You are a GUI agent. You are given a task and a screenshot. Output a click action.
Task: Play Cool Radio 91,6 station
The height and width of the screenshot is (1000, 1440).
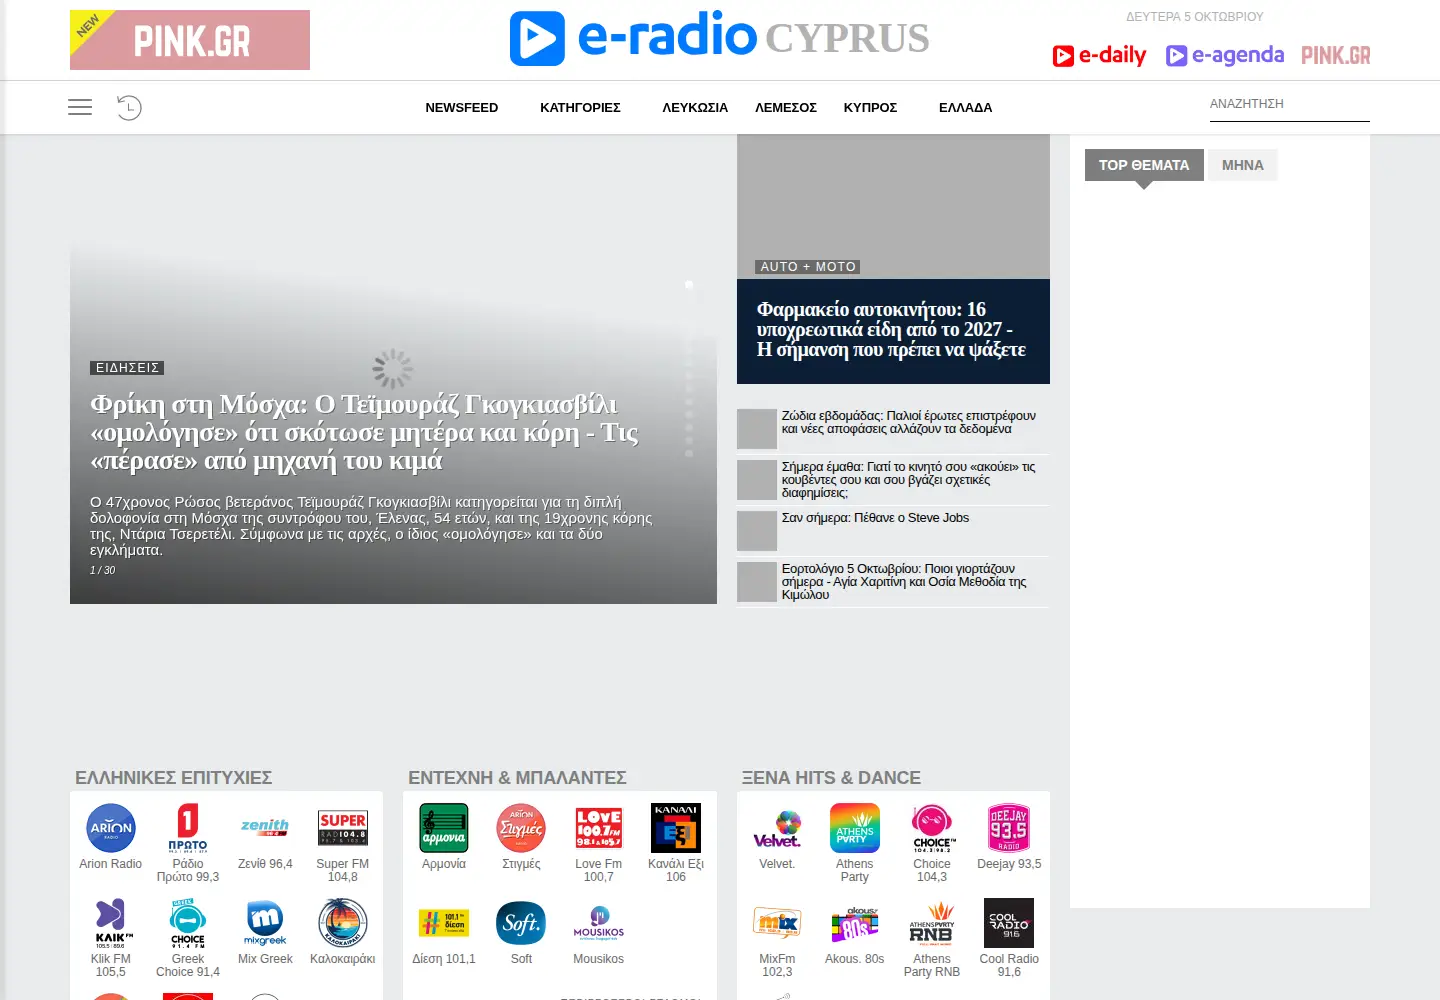[1009, 938]
